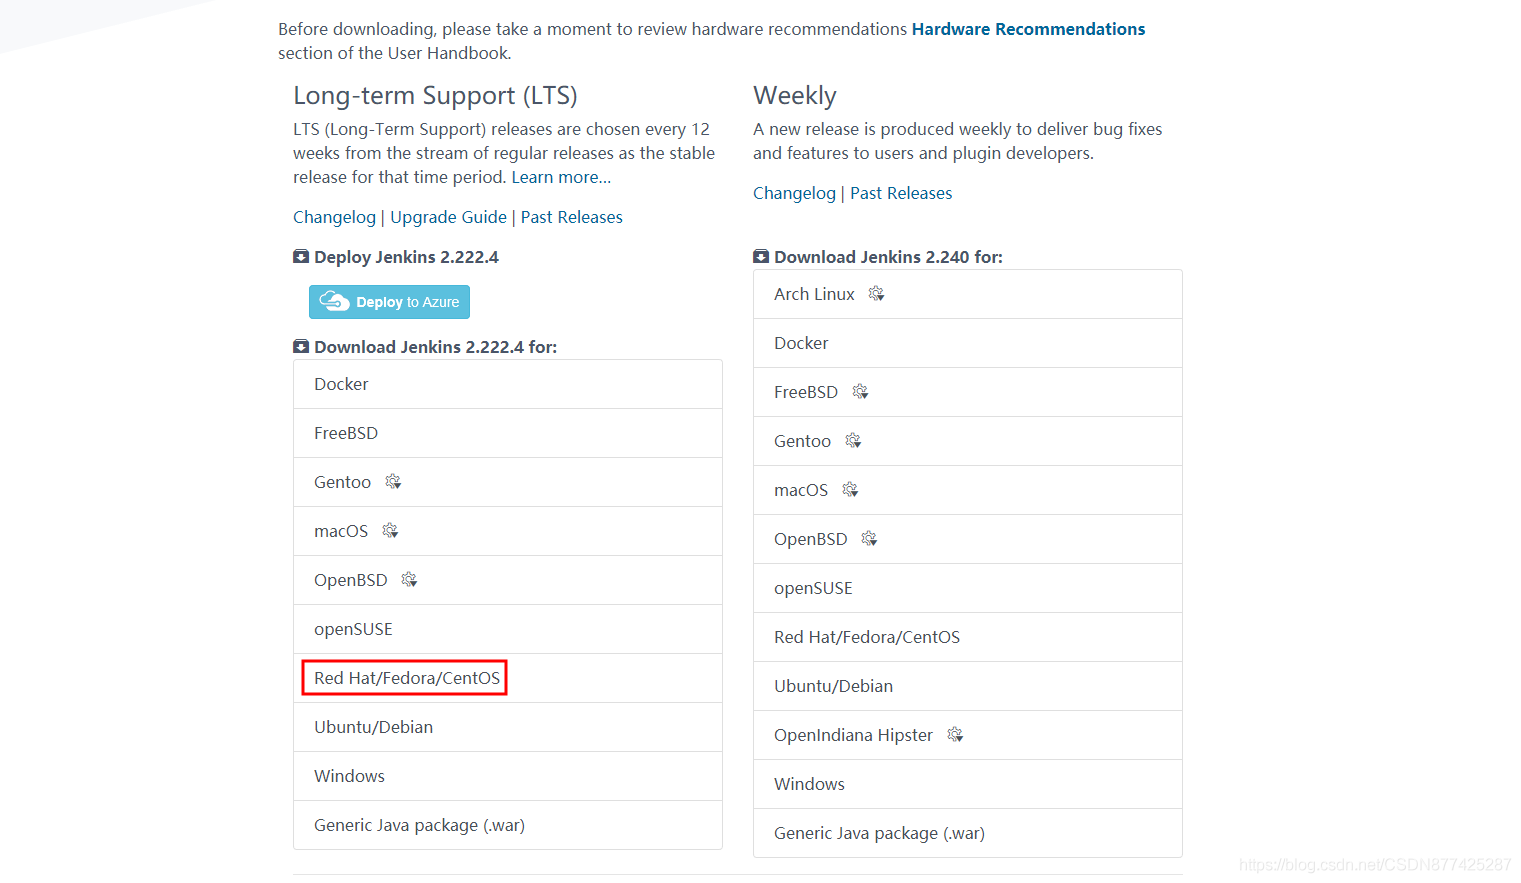Screen dimensions: 1521x883
Task: Choose Windows in LTS download list
Action: pos(508,776)
